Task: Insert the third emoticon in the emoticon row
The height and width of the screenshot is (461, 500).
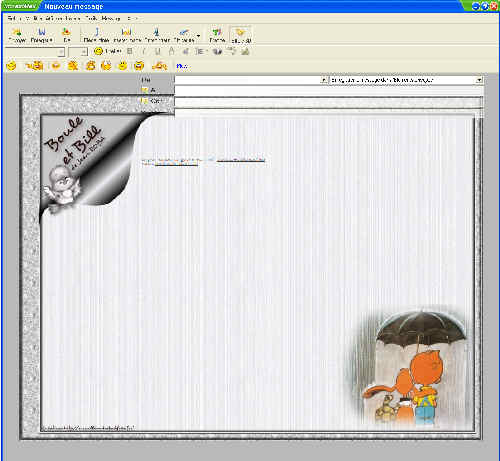Action: coord(56,66)
